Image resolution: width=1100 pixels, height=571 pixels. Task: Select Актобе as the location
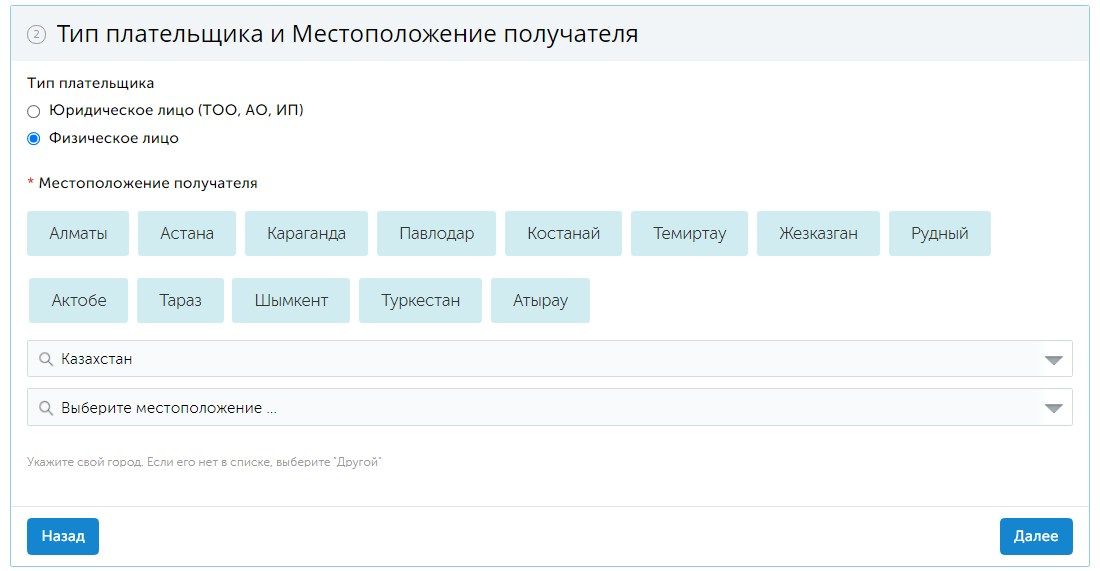point(78,300)
